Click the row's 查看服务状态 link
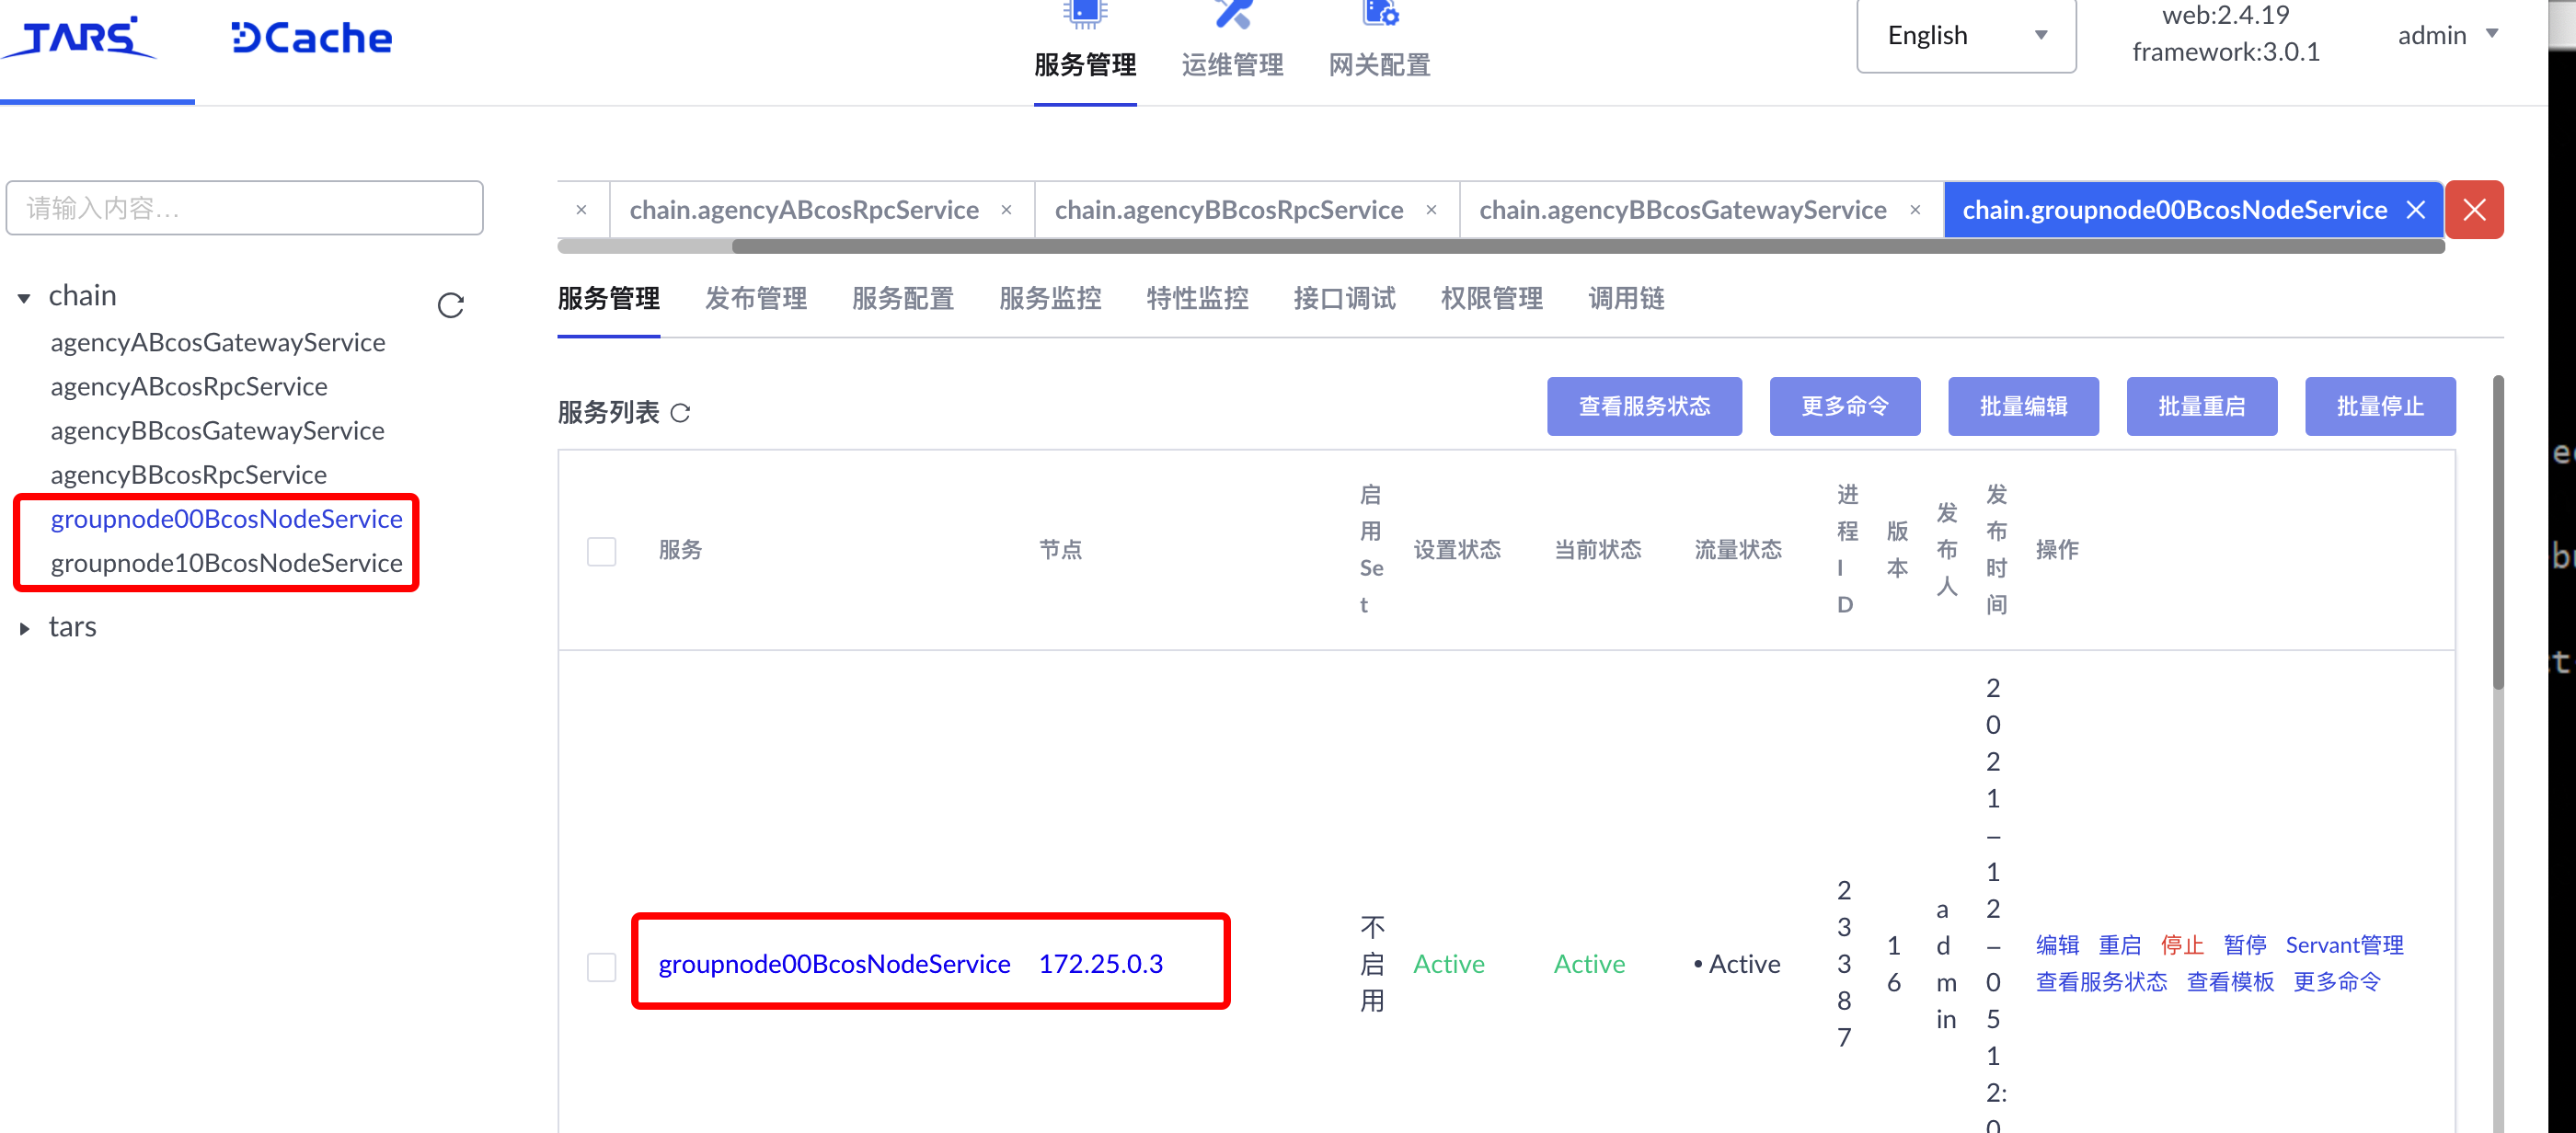Image resolution: width=2576 pixels, height=1133 pixels. pyautogui.click(x=2102, y=982)
